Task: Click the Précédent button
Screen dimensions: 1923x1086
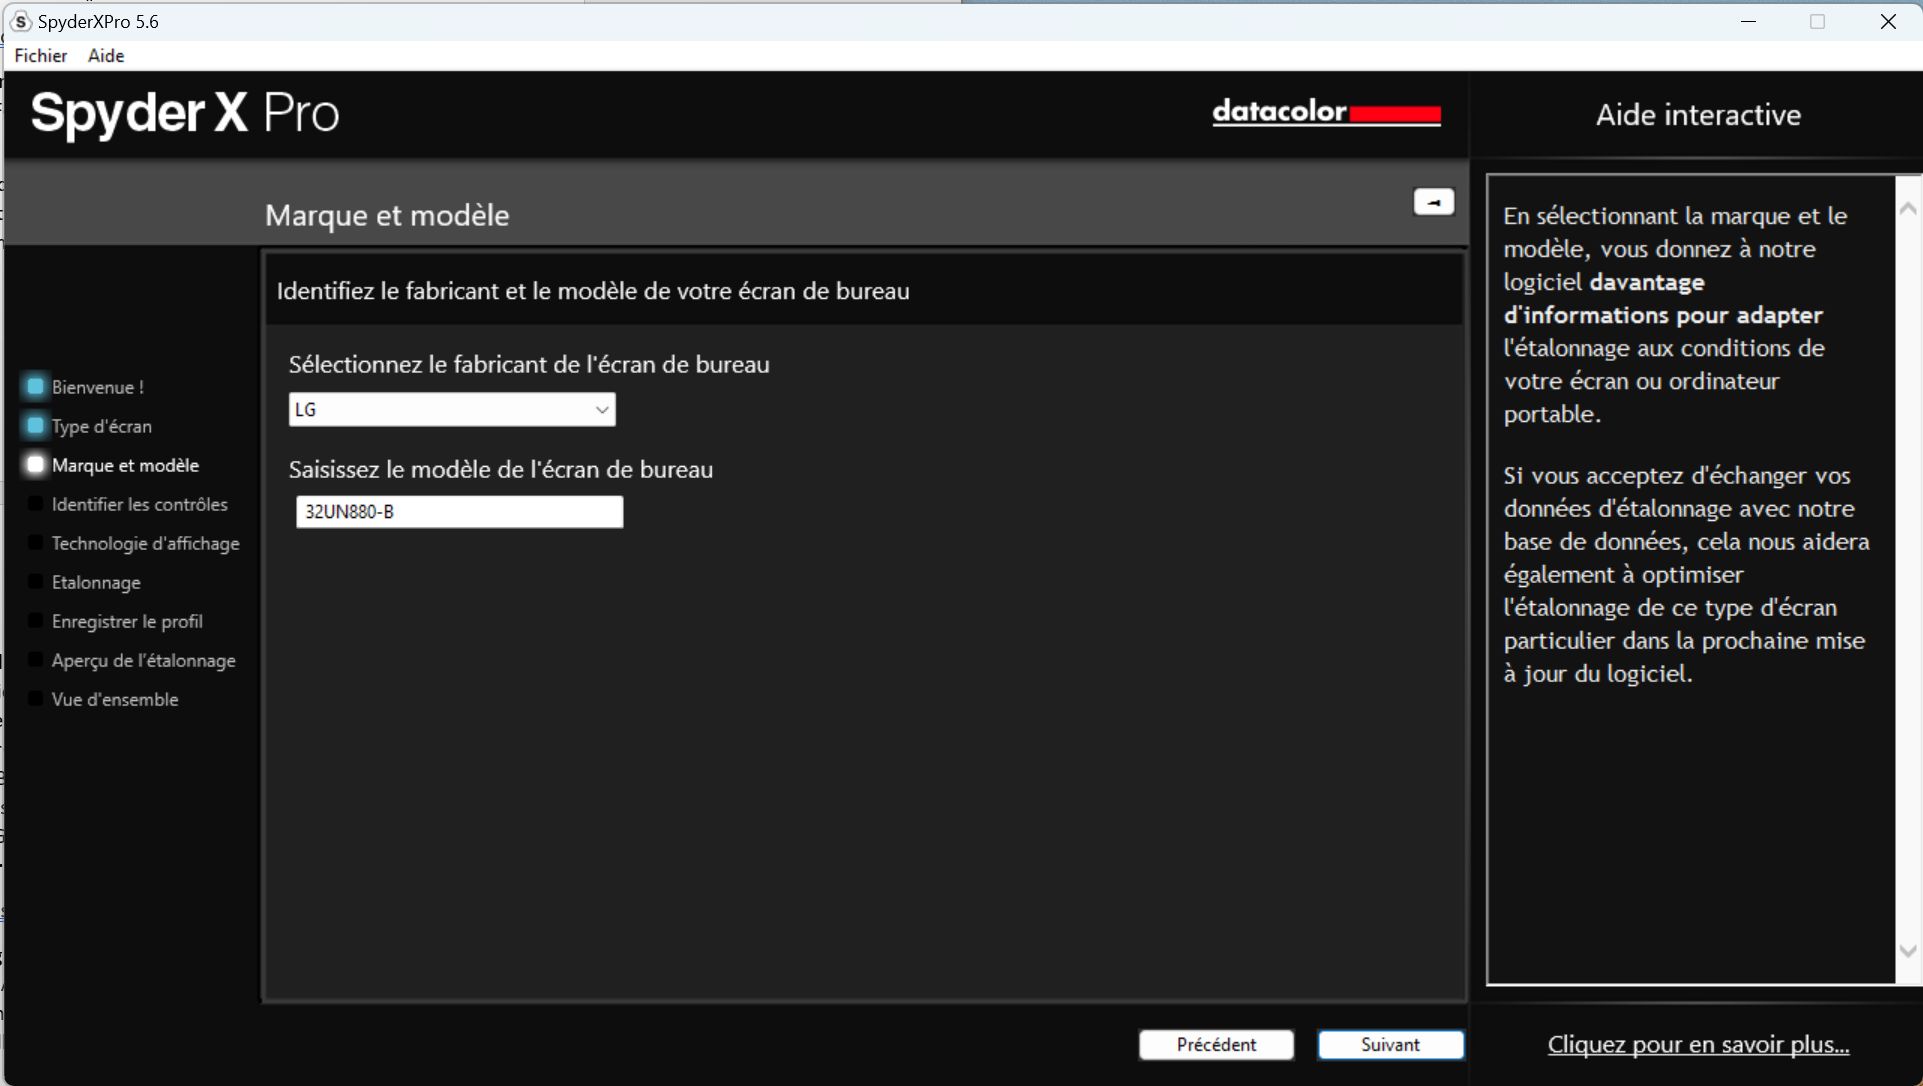Action: coord(1216,1045)
